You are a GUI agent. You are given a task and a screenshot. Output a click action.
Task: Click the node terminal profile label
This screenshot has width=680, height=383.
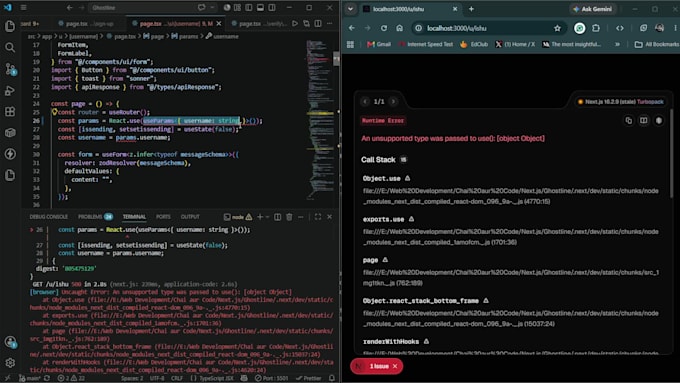point(238,216)
